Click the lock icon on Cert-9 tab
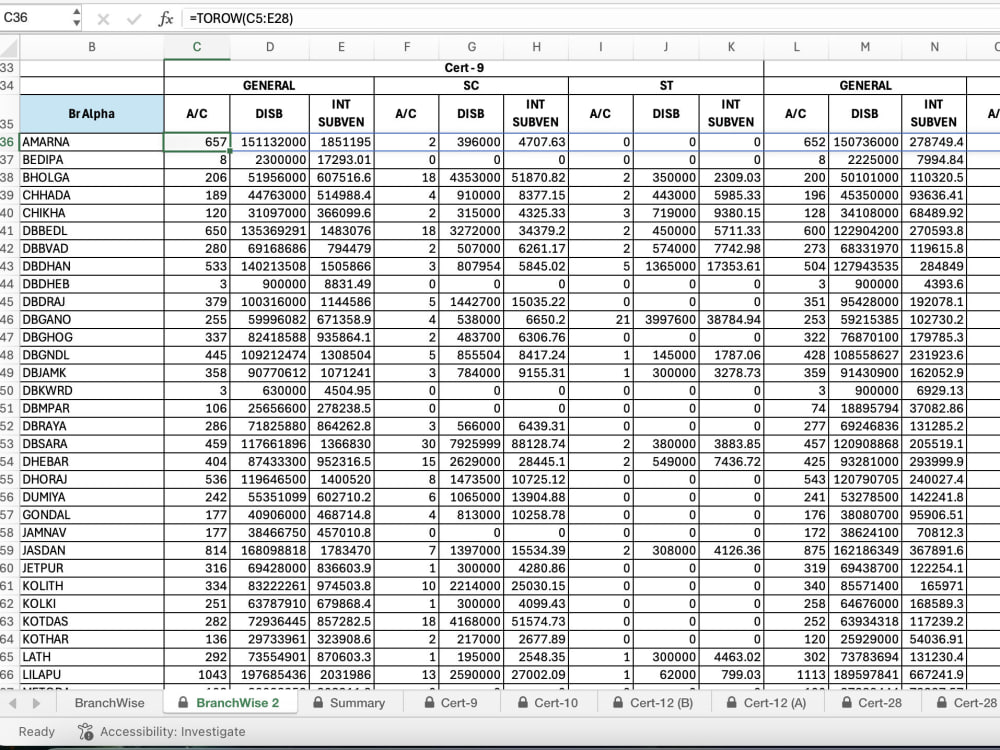 click(x=429, y=702)
